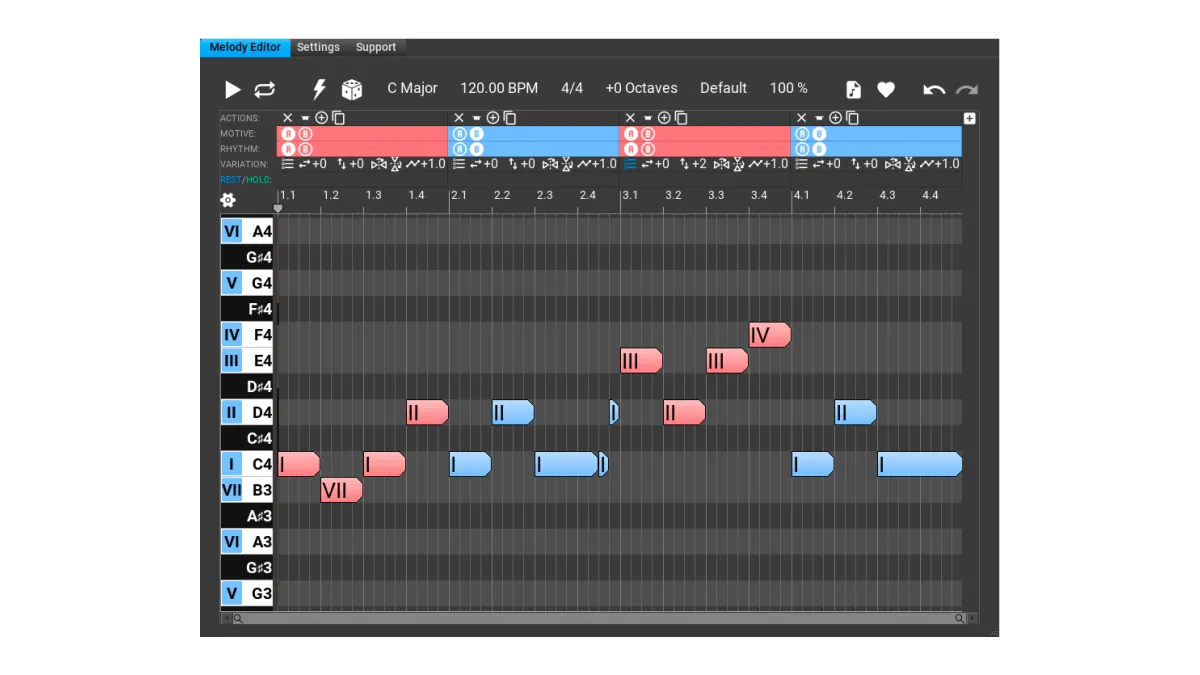Viewport: 1200px width, 675px height.
Task: Click the B3 piano key
Action: (247, 490)
